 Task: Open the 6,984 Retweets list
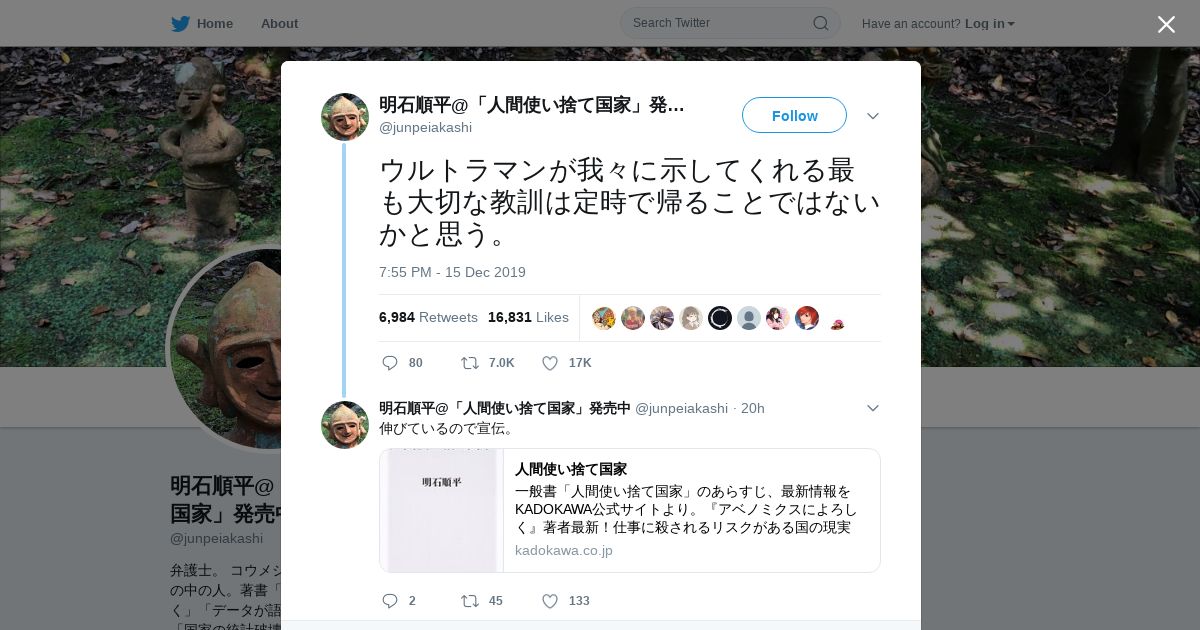click(428, 317)
